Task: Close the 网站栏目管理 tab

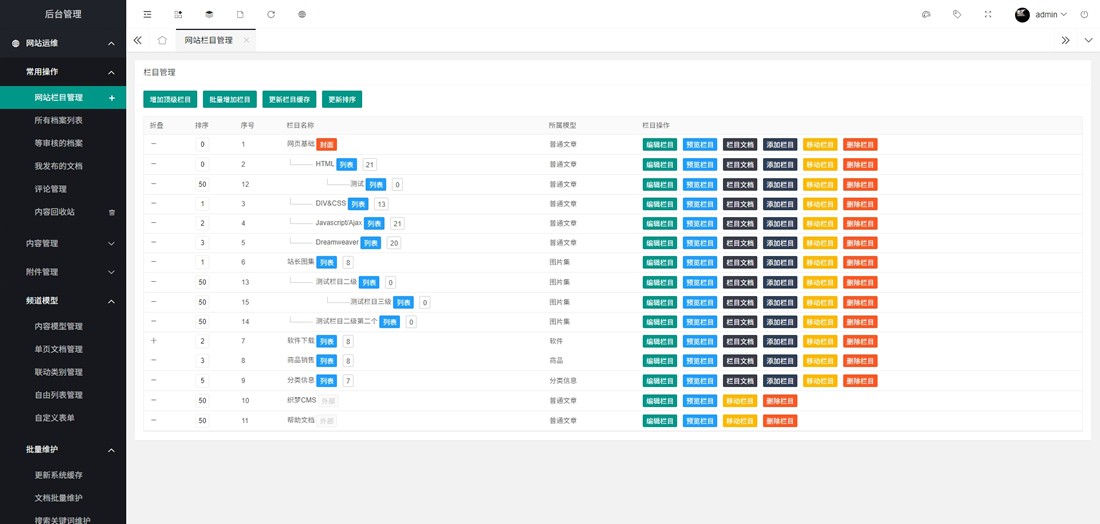Action: click(x=246, y=40)
